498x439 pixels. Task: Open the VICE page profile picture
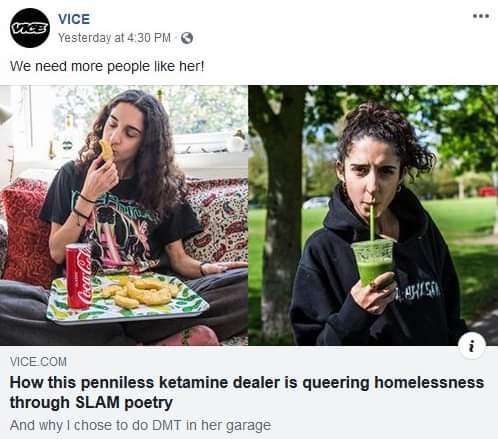(30, 28)
